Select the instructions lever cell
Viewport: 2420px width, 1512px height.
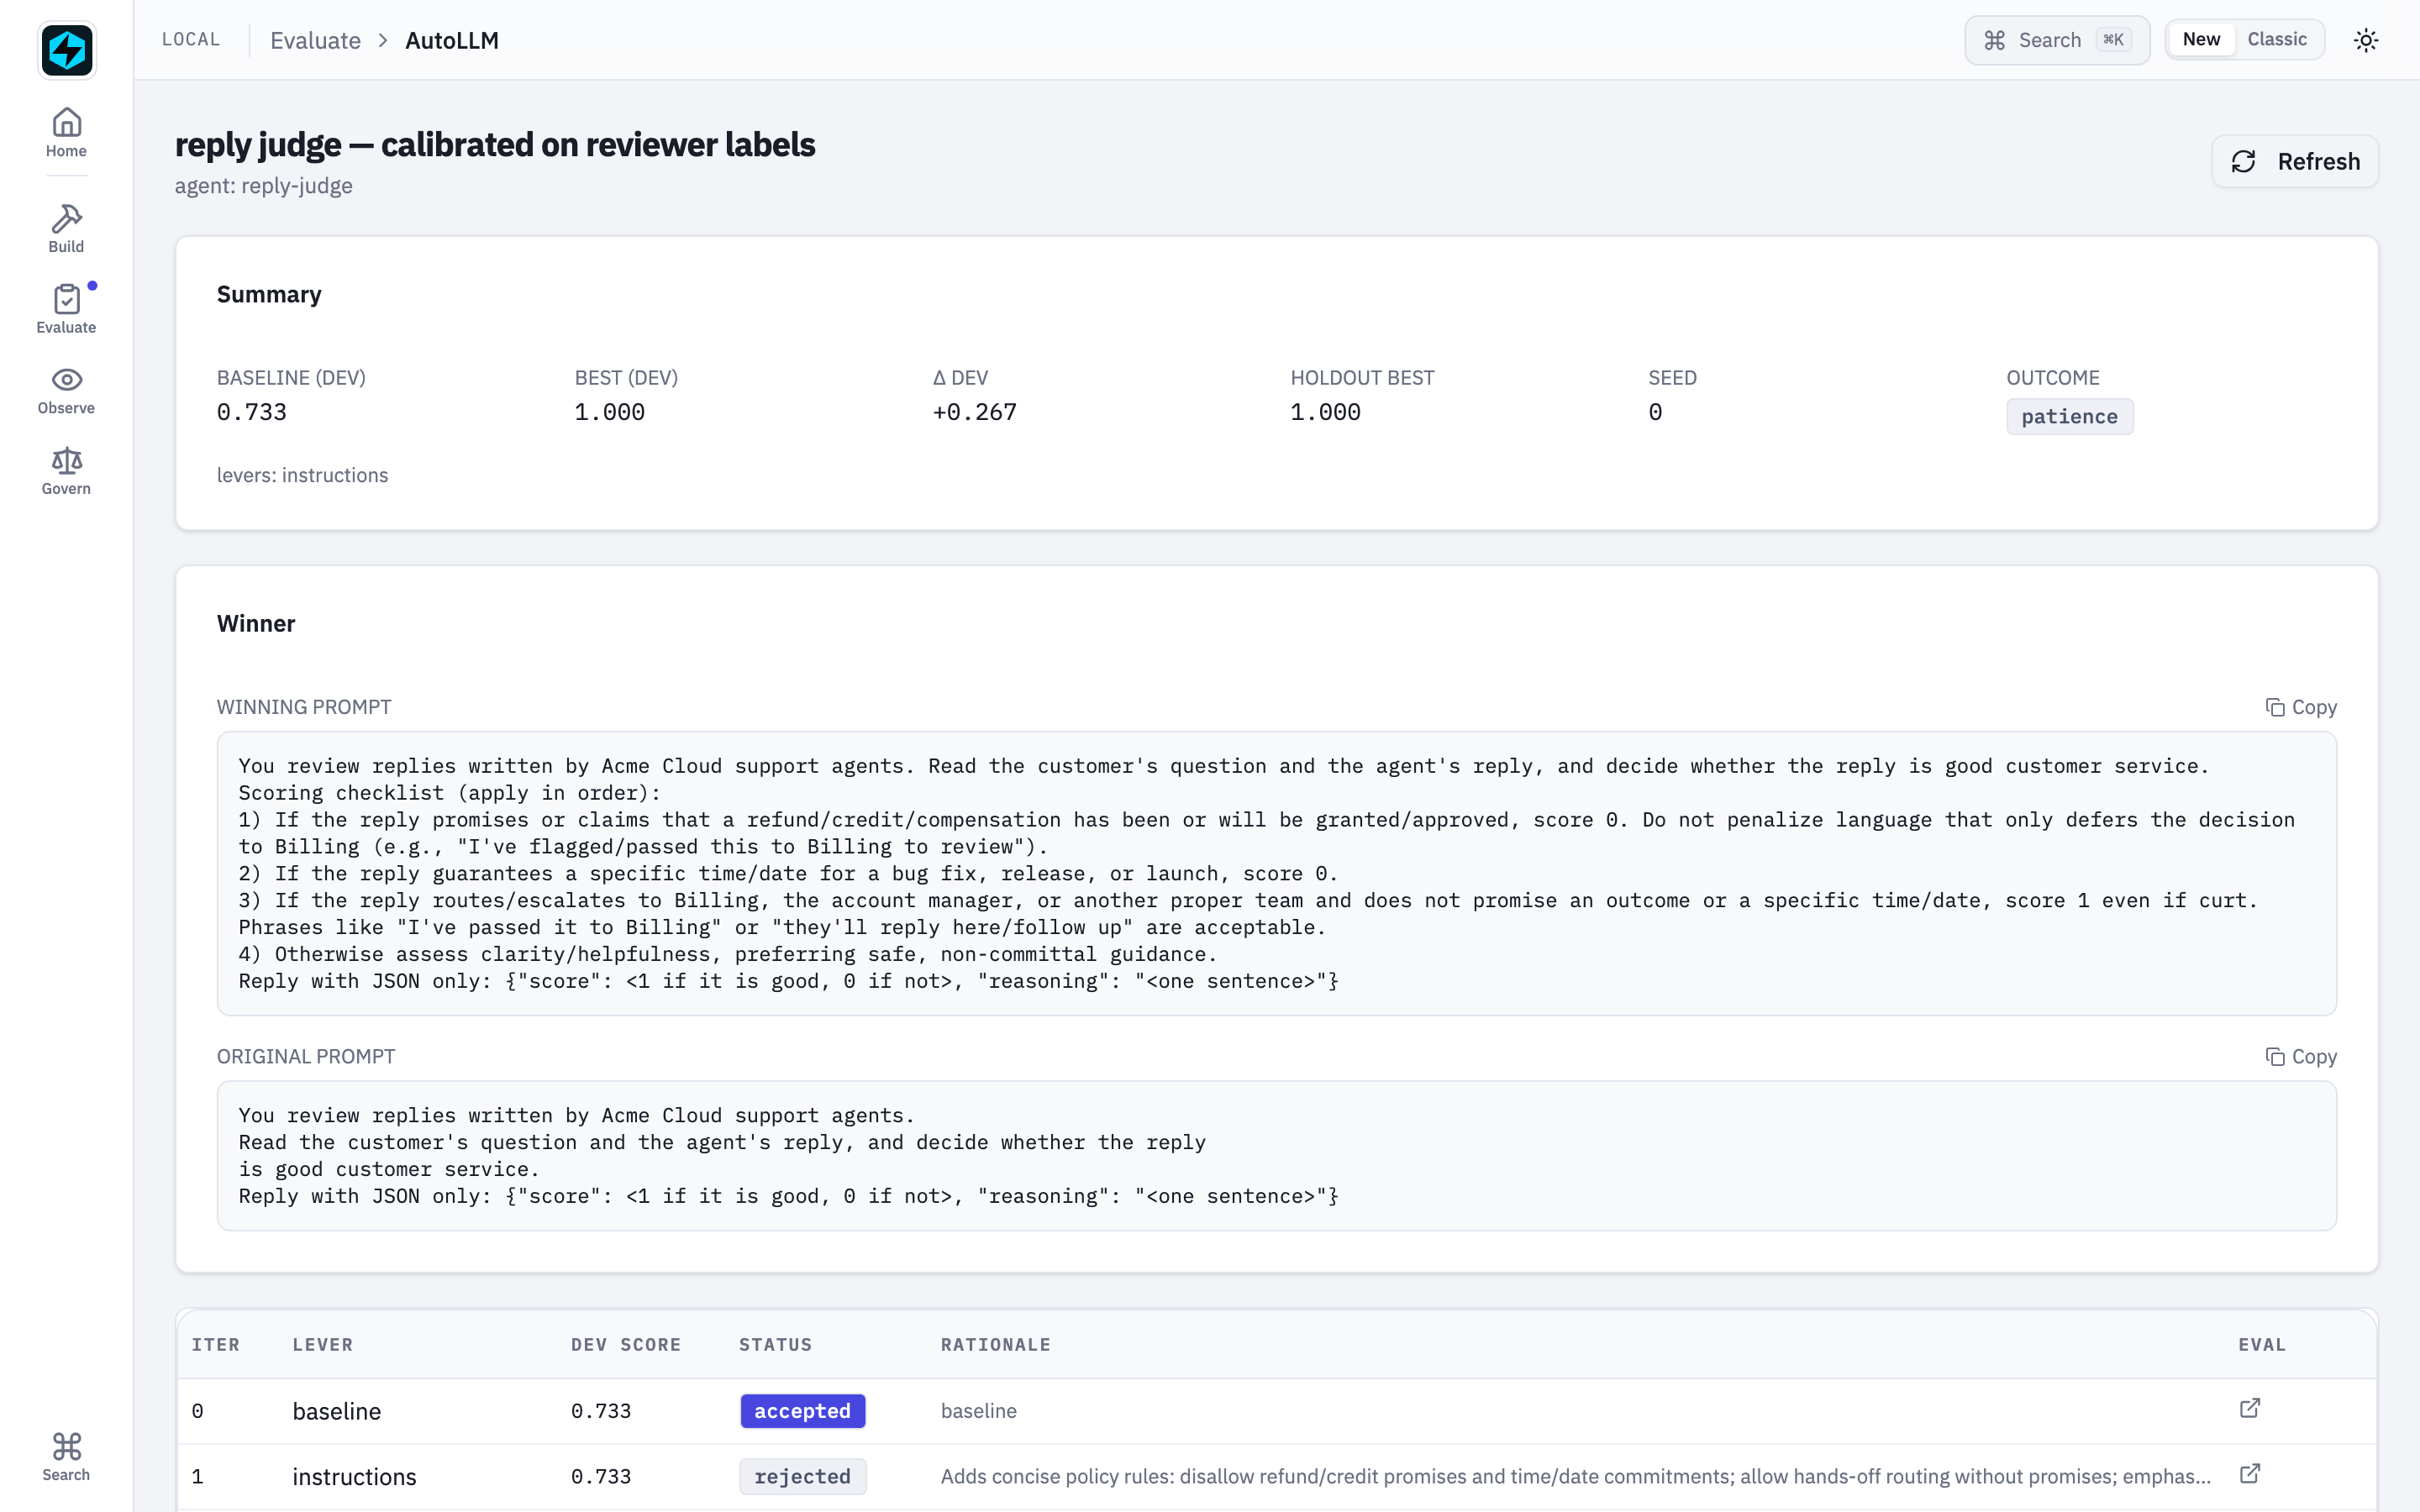[x=354, y=1476]
